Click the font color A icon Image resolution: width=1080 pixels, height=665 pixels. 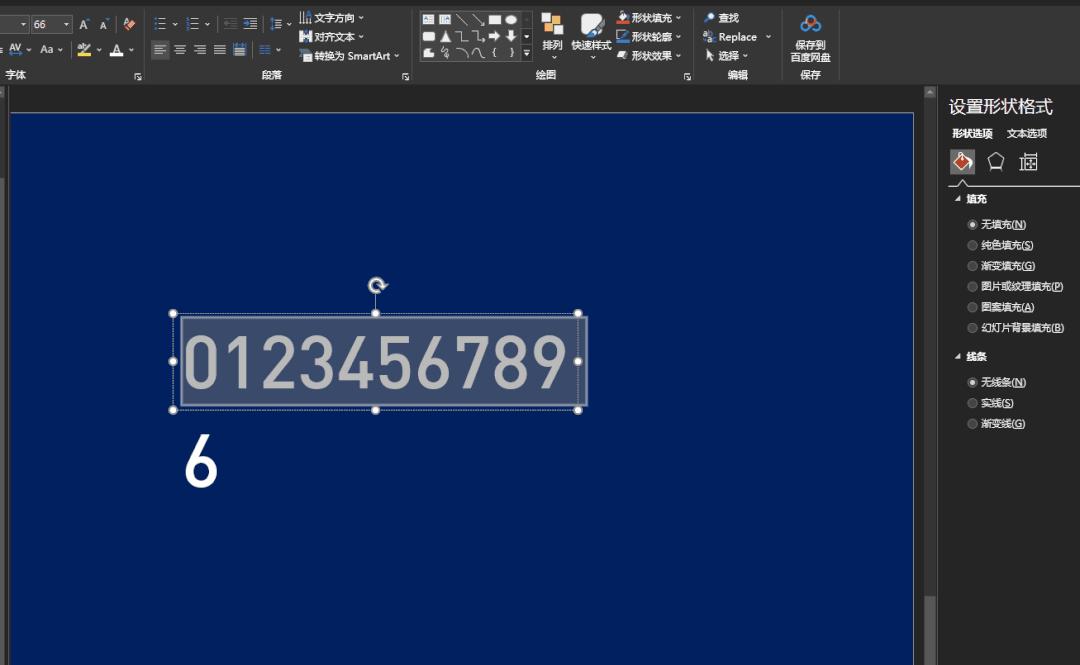click(x=116, y=50)
